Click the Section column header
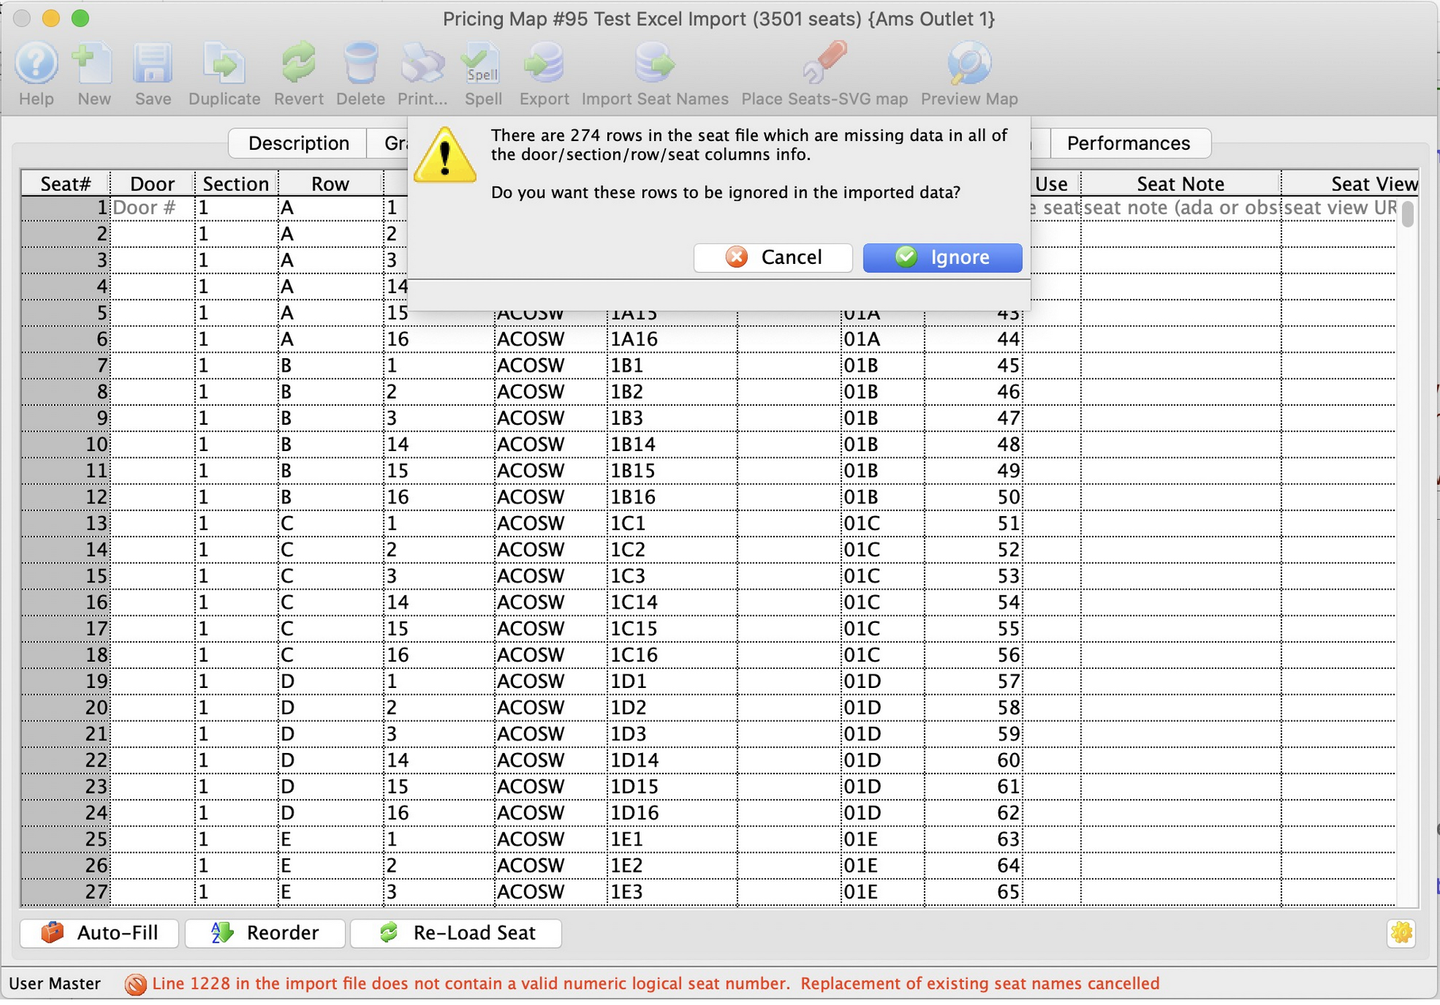Image resolution: width=1440 pixels, height=1005 pixels. (x=236, y=184)
